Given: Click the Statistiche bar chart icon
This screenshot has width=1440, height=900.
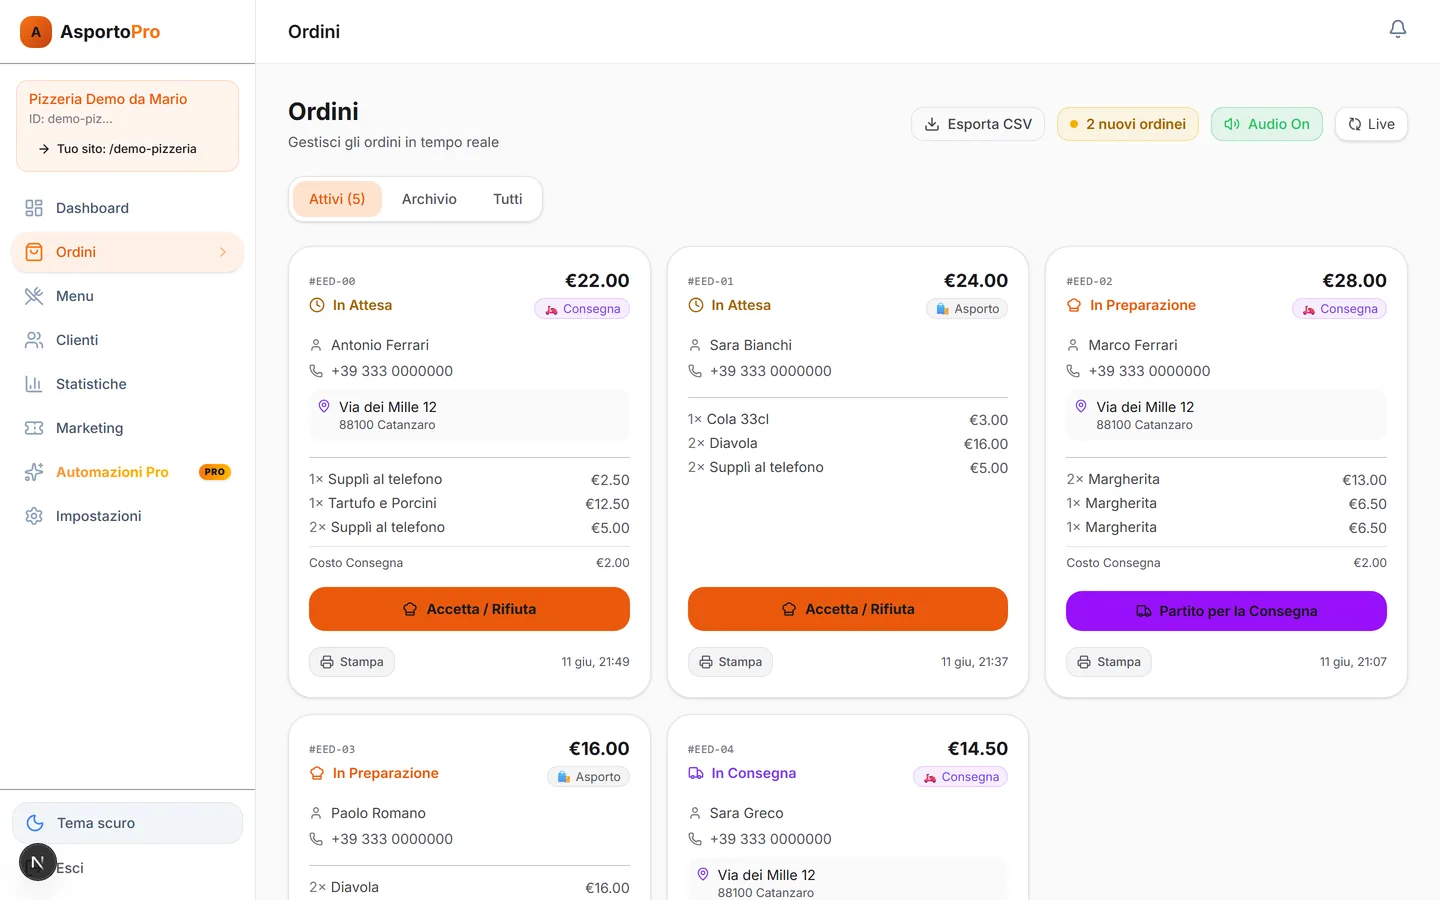Looking at the screenshot, I should click(34, 384).
